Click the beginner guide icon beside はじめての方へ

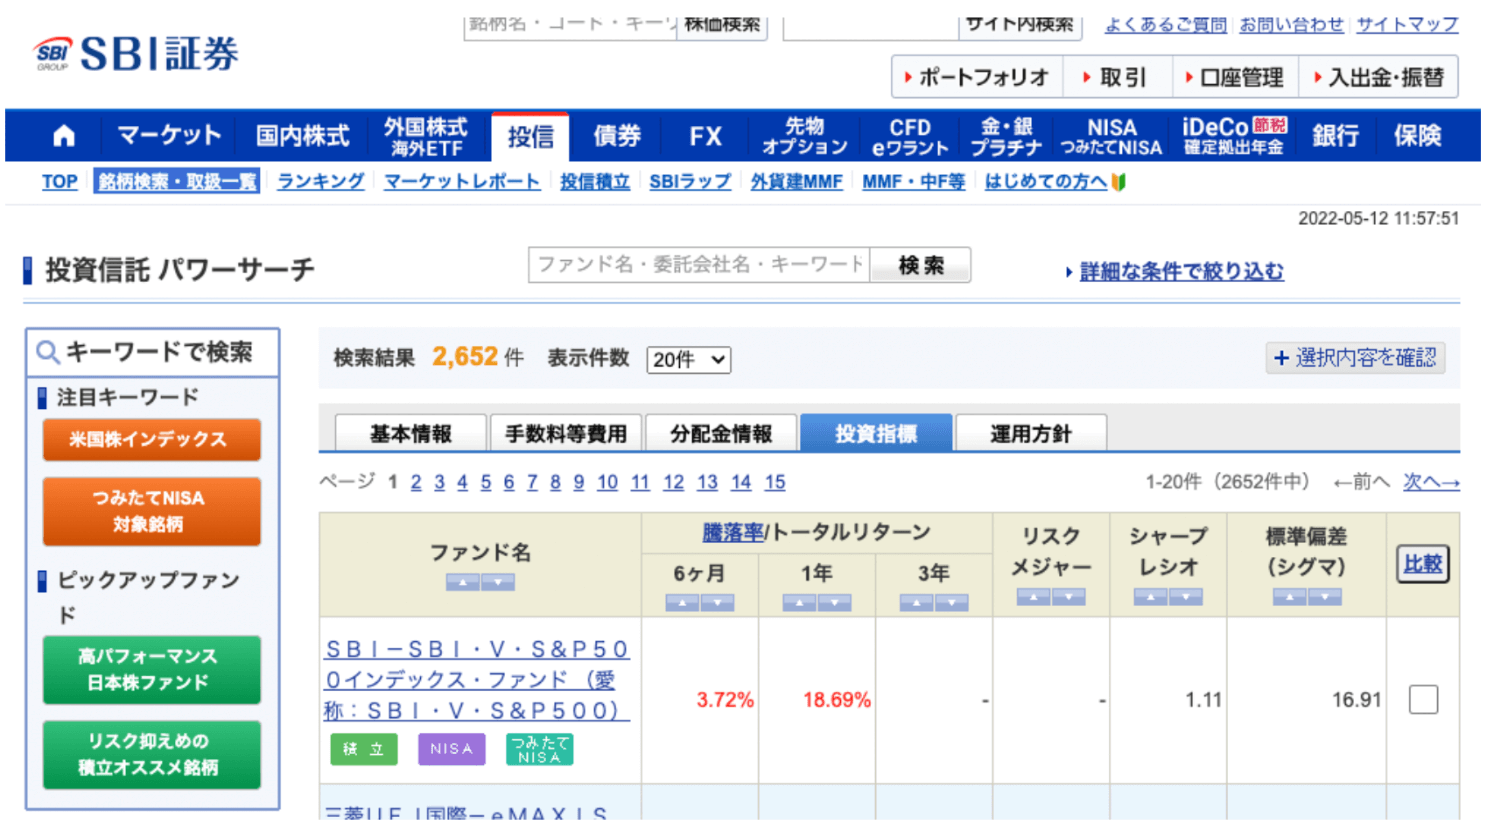pyautogui.click(x=1117, y=182)
